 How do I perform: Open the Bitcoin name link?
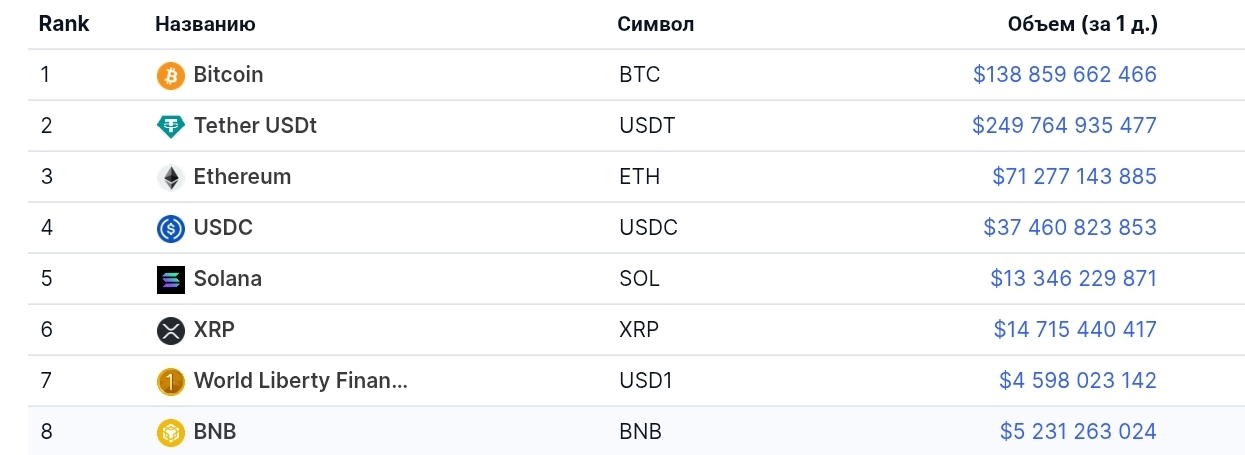click(x=228, y=75)
